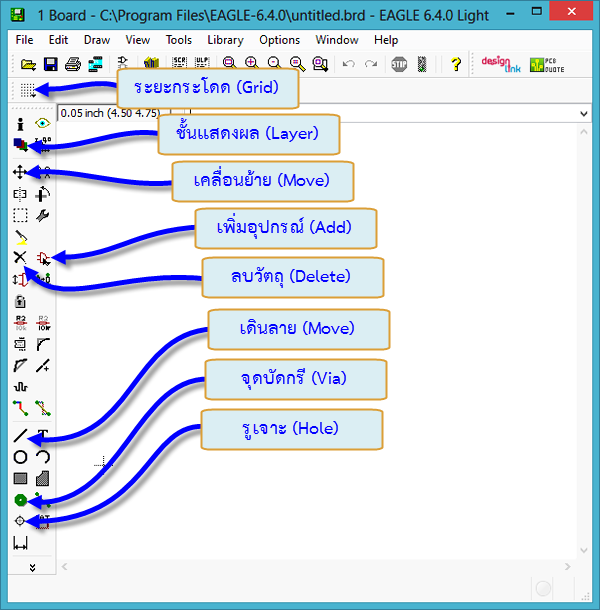The image size is (600, 610).
Task: Select the Rotate tool
Action: tap(42, 194)
